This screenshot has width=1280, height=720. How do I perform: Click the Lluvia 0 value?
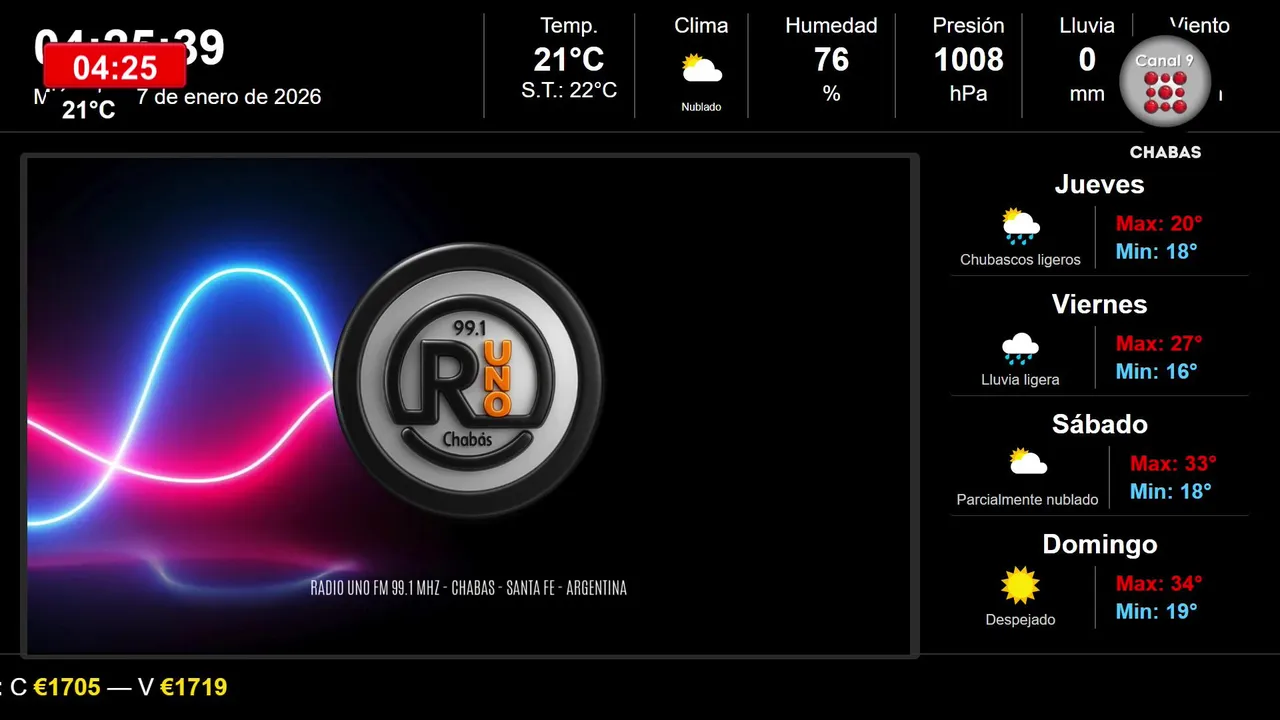pyautogui.click(x=1087, y=60)
